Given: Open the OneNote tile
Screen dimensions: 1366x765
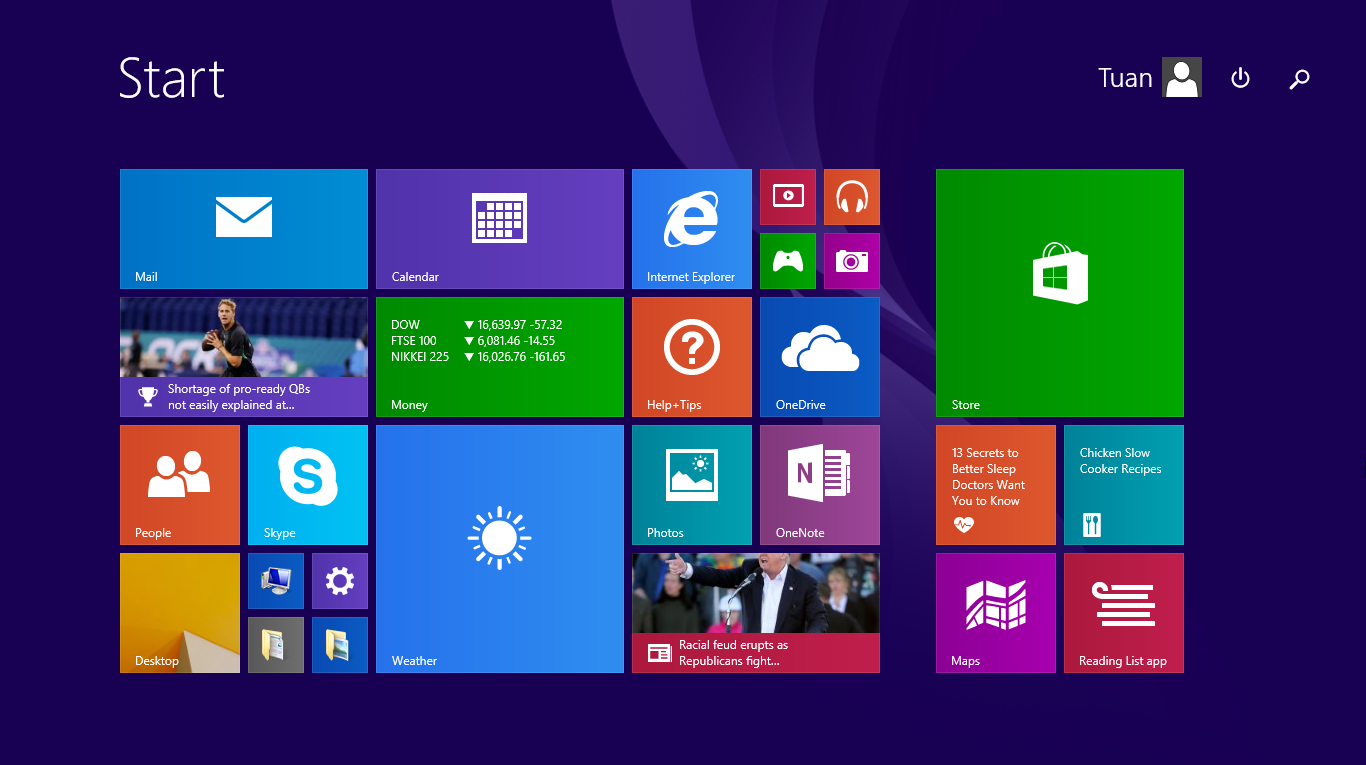Looking at the screenshot, I should point(820,485).
